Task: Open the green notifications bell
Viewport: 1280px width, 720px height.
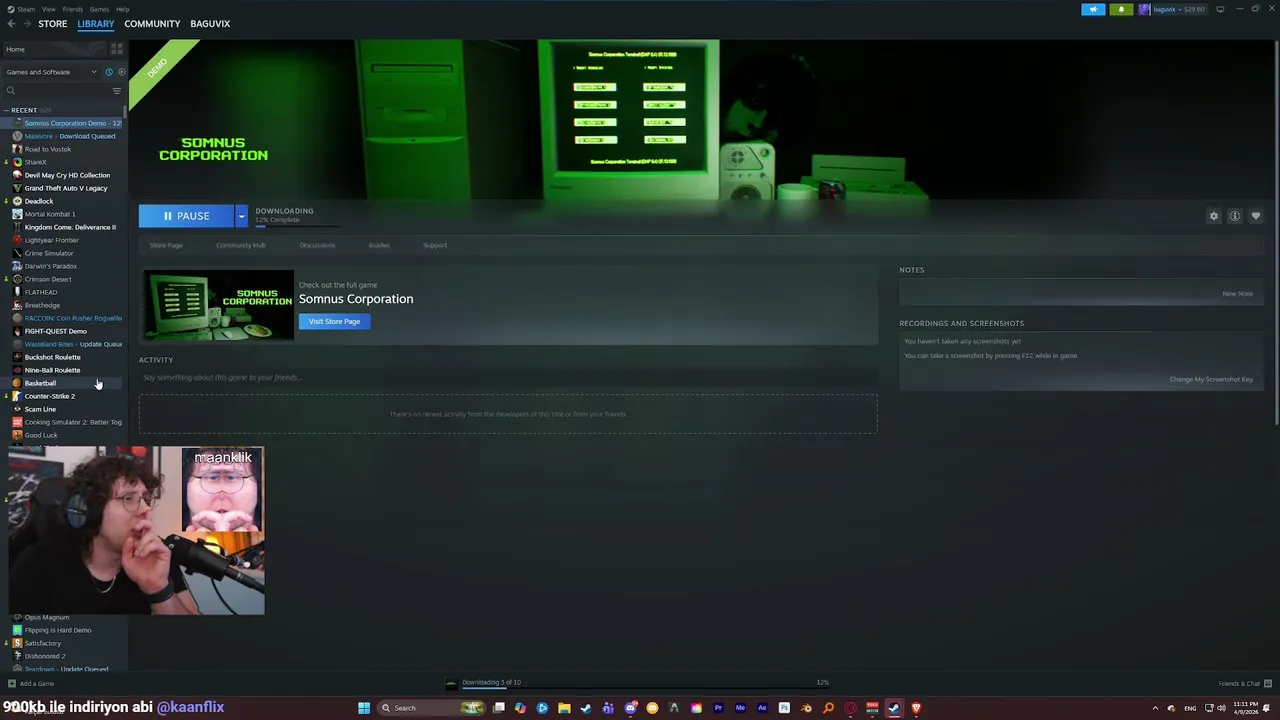Action: click(1121, 9)
